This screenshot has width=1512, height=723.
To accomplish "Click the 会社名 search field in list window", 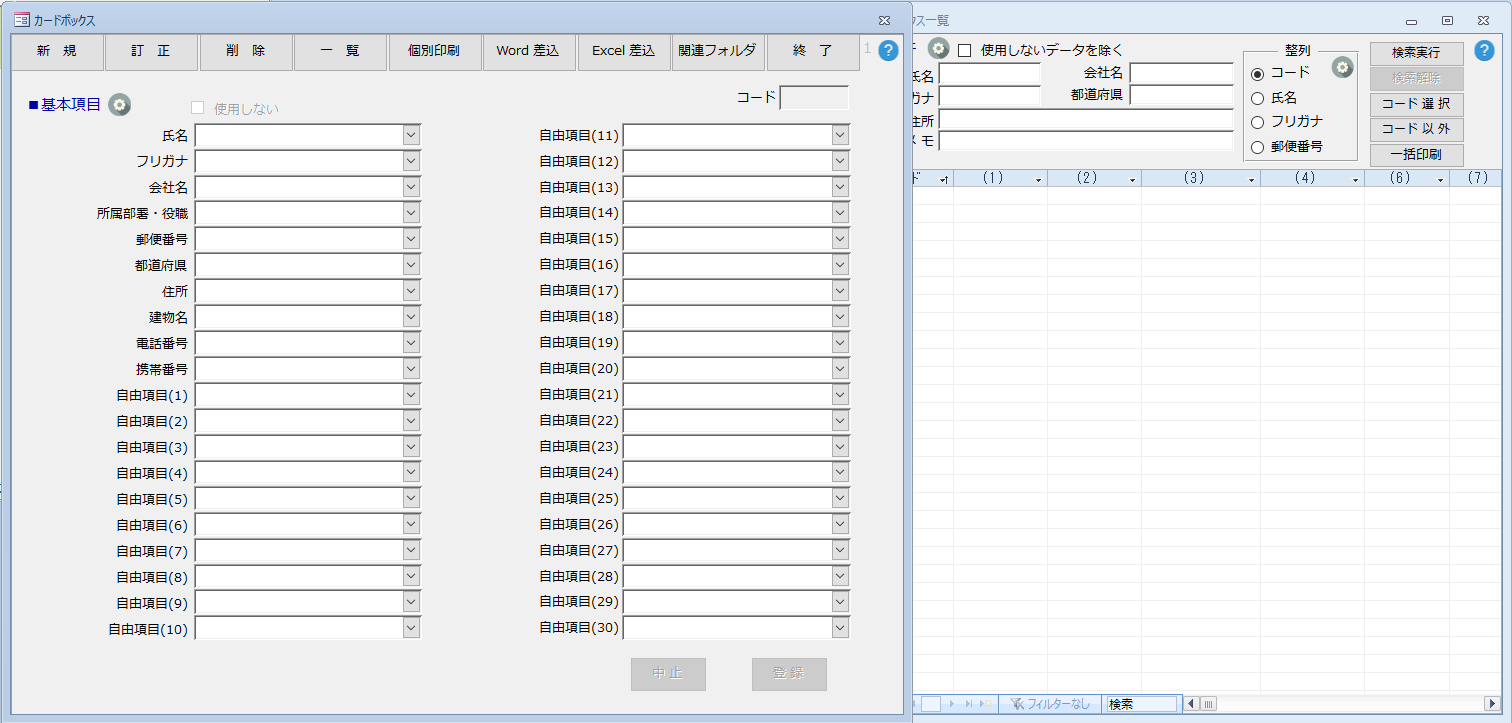I will 1182,73.
